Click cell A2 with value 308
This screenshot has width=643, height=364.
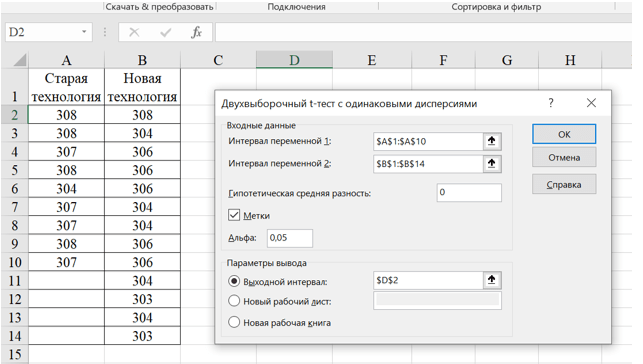tap(66, 115)
